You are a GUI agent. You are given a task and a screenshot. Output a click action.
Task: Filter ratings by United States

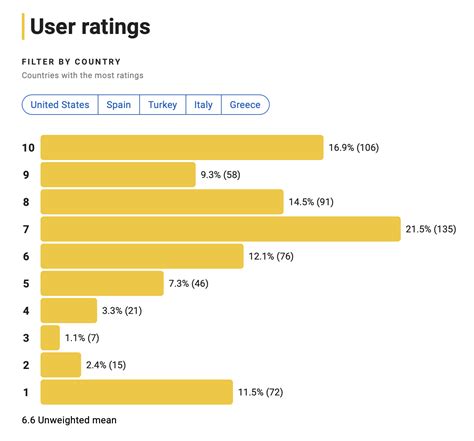point(60,105)
